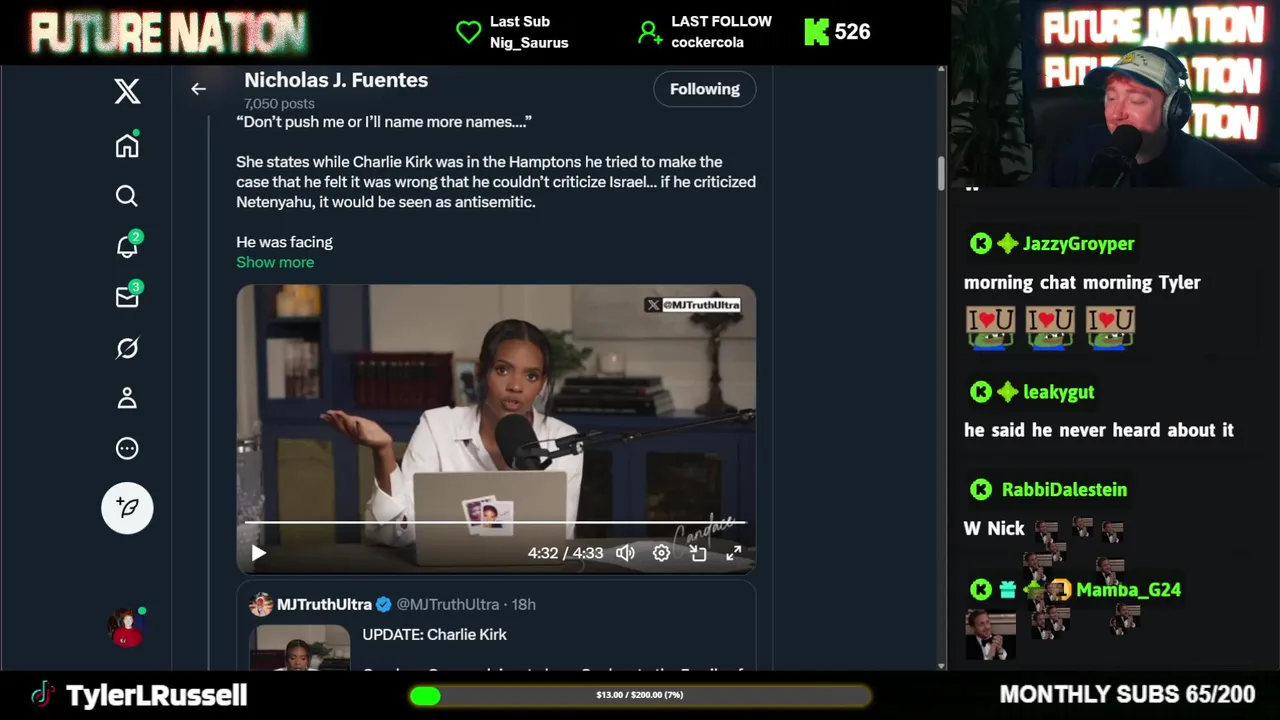Toggle the Following button for this profile
Viewport: 1280px width, 720px height.
point(705,89)
